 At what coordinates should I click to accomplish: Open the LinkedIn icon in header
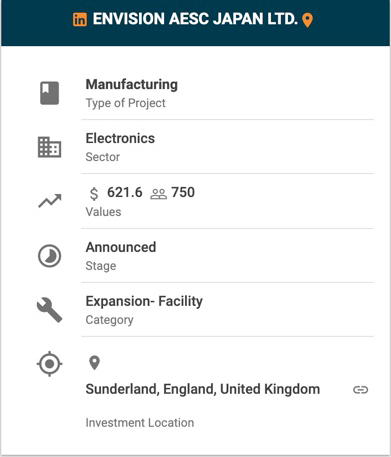[80, 20]
